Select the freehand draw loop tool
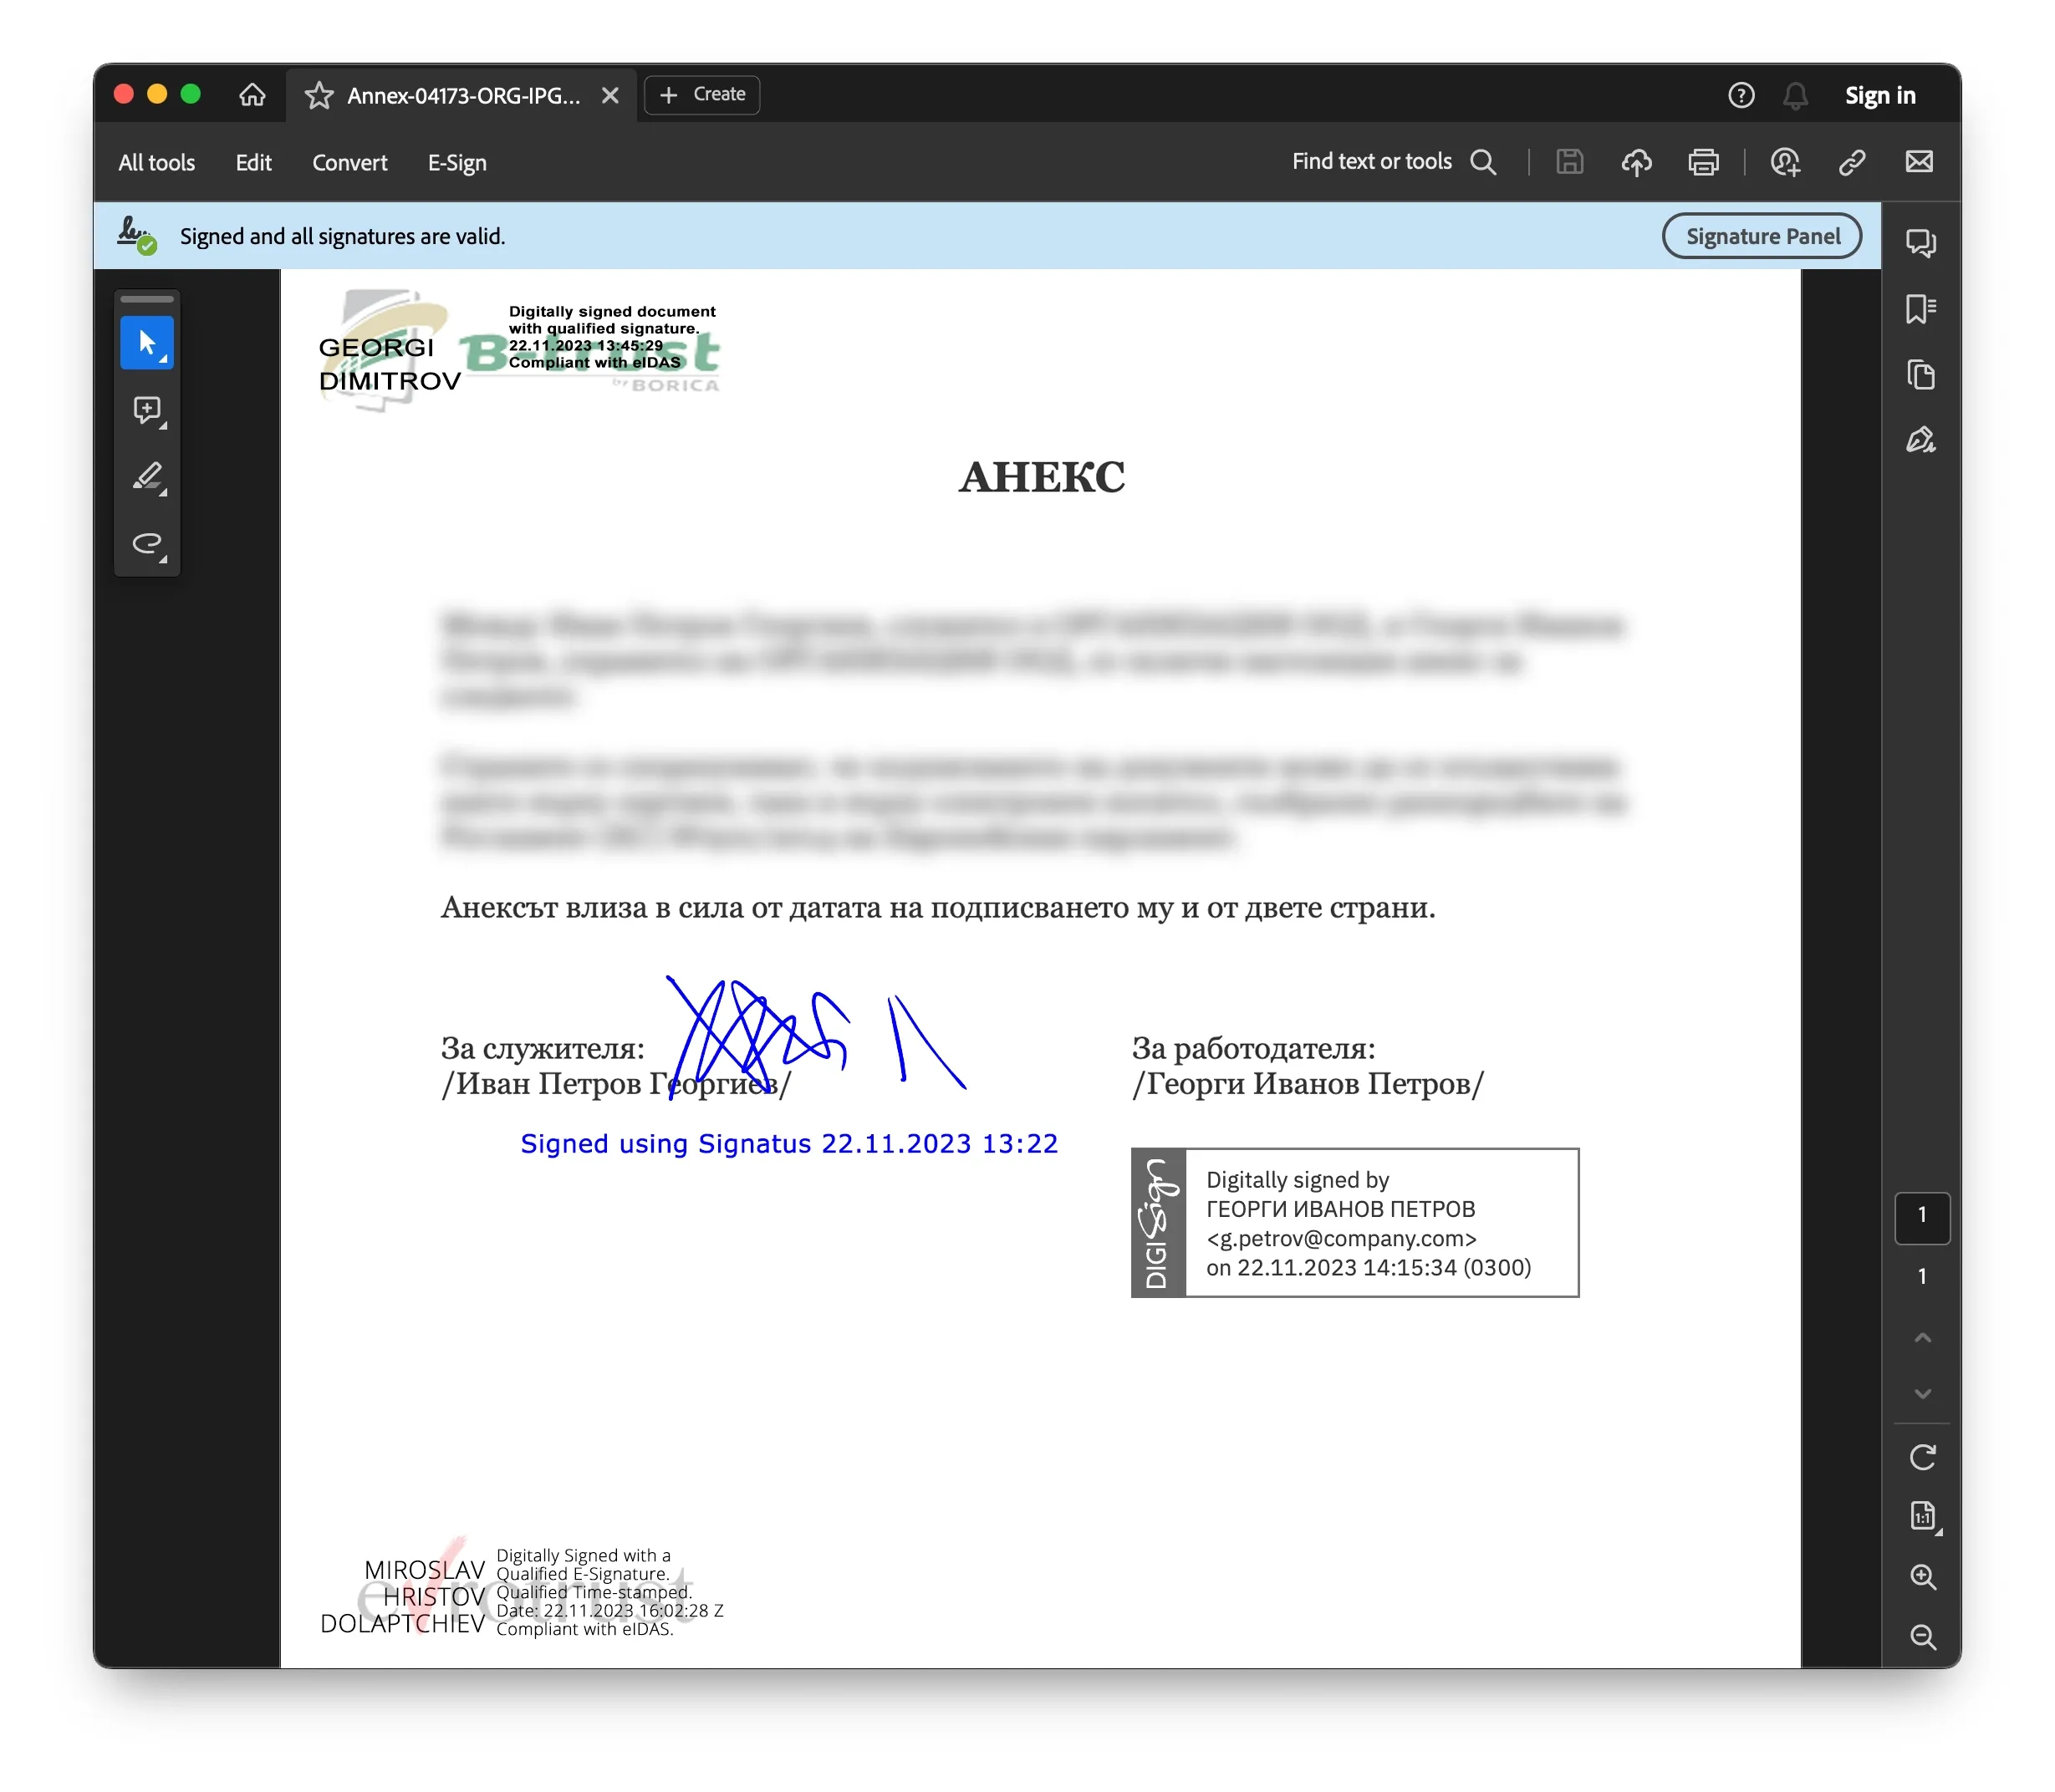 point(147,544)
